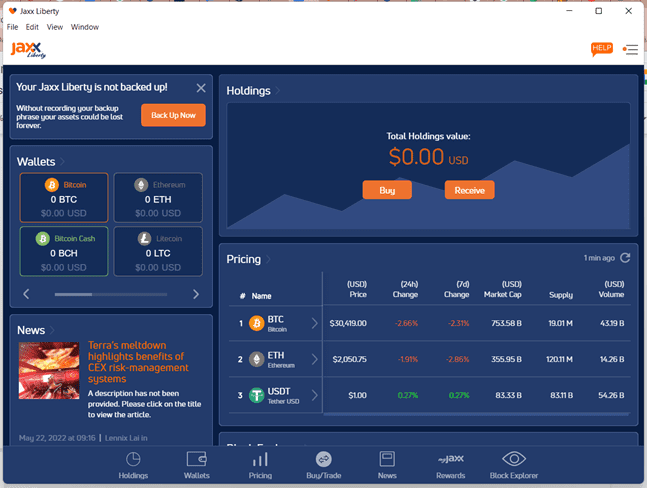Screen dimensions: 647x488
Task: Click the wallets carousel scrollbar
Action: point(111,295)
